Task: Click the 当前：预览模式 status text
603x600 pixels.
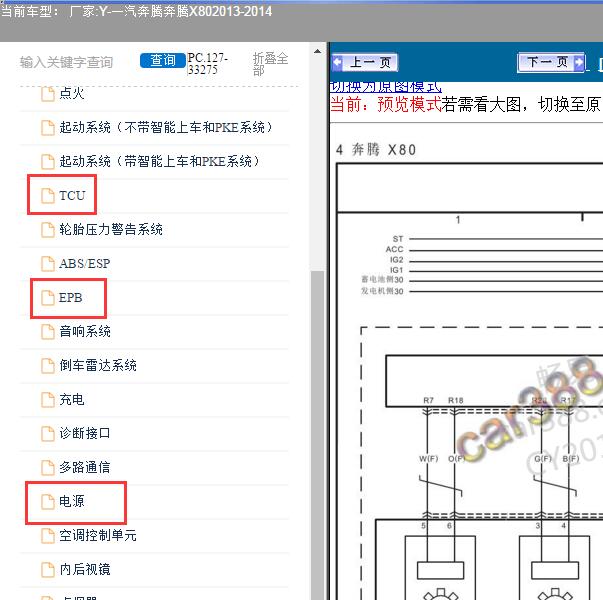Action: (x=386, y=104)
